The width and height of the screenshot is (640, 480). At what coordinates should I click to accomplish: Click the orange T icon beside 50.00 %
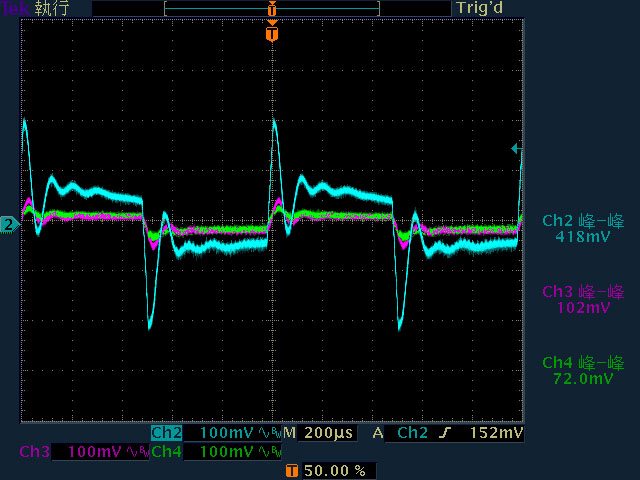291,470
